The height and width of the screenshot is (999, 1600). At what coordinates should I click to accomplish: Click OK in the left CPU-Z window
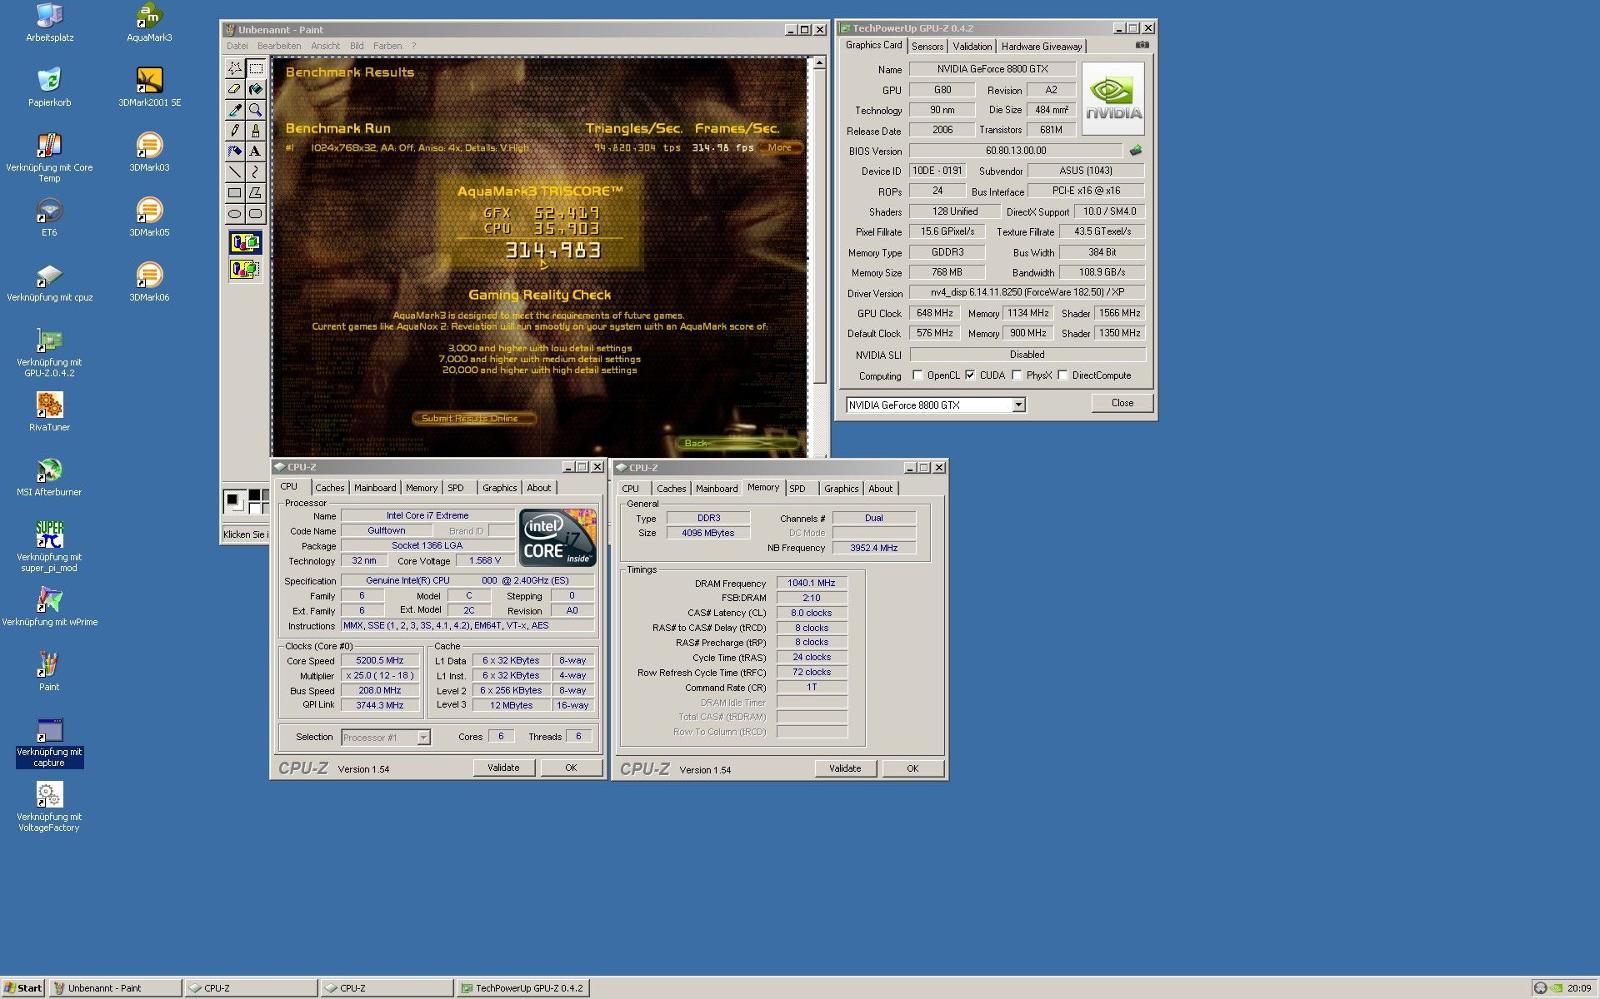[571, 768]
